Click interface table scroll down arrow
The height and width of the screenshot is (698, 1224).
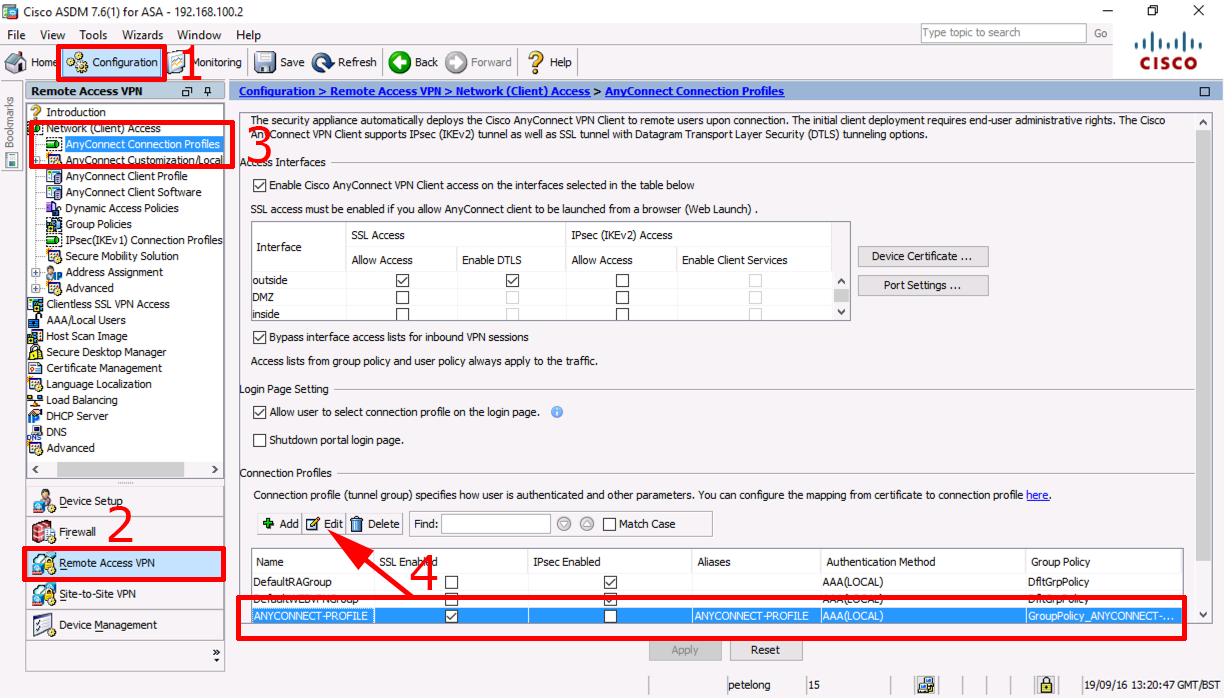841,312
